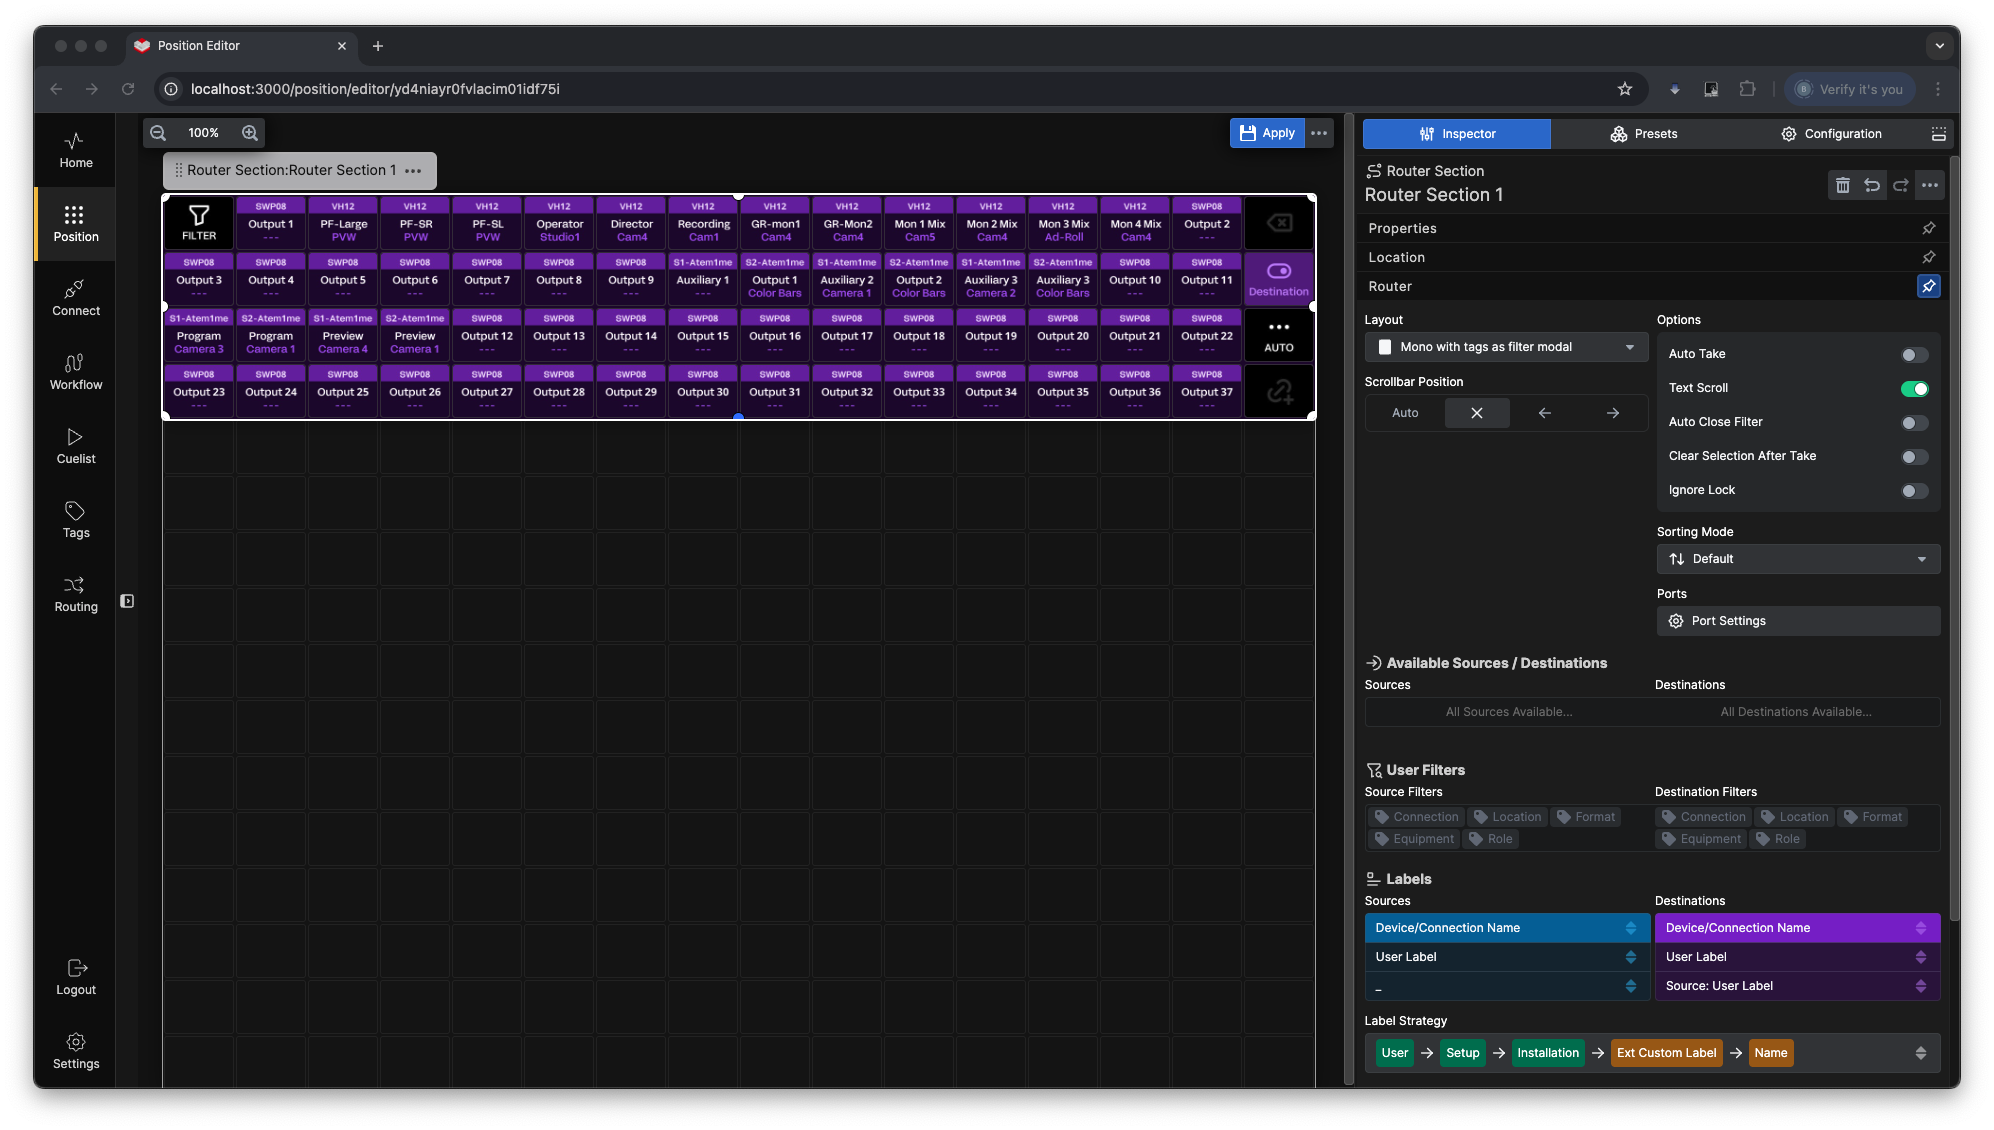Screen dimensions: 1994x1130
Task: Pin the Properties section
Action: click(x=1929, y=228)
